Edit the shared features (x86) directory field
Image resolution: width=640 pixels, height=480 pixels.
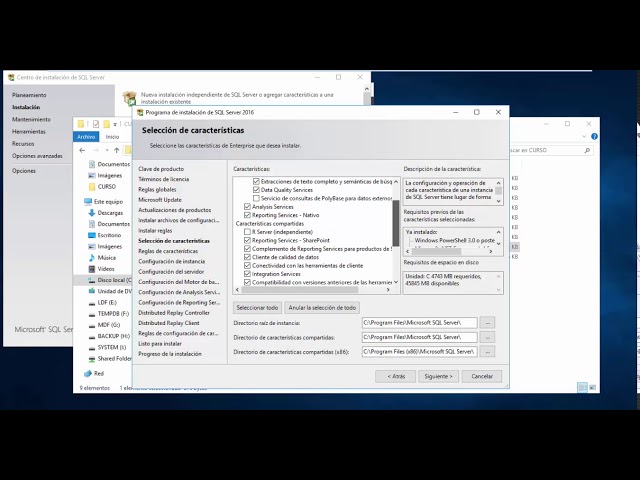[x=420, y=351]
